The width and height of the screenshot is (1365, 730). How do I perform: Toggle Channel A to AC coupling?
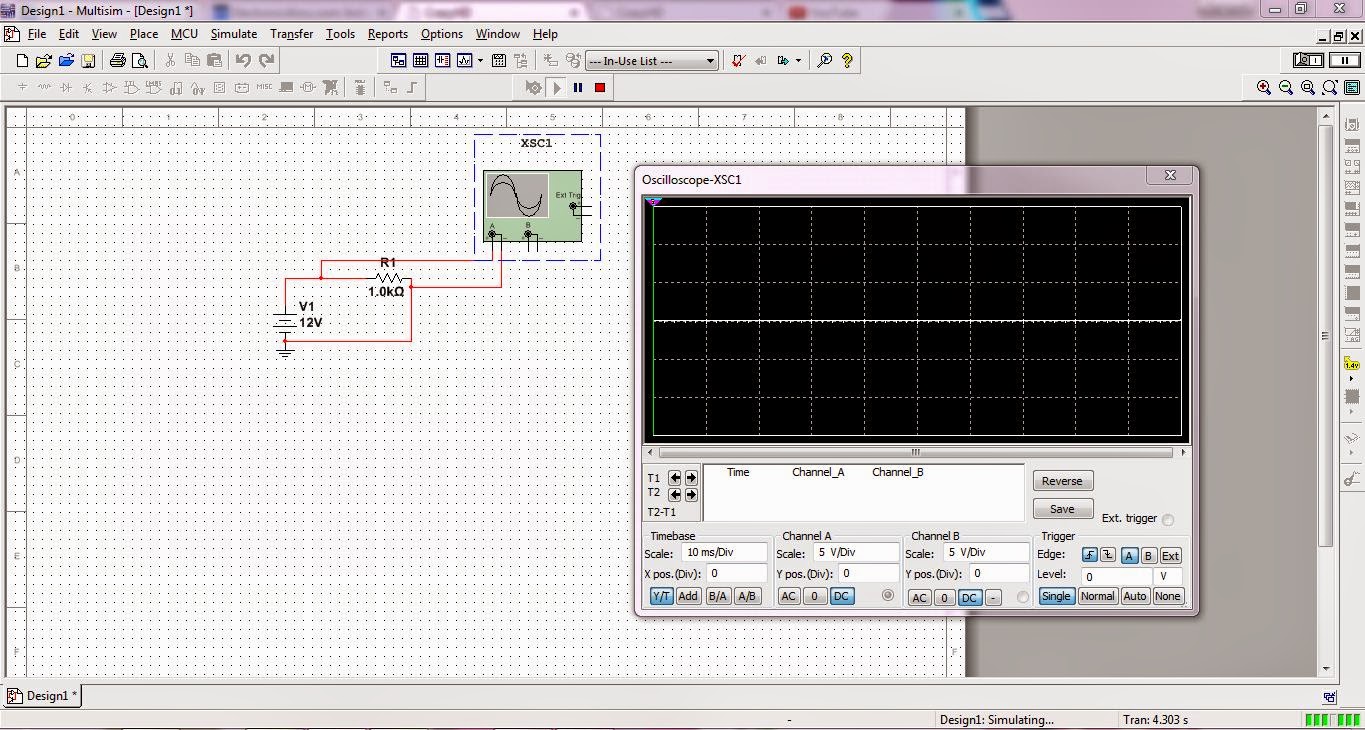pos(789,596)
